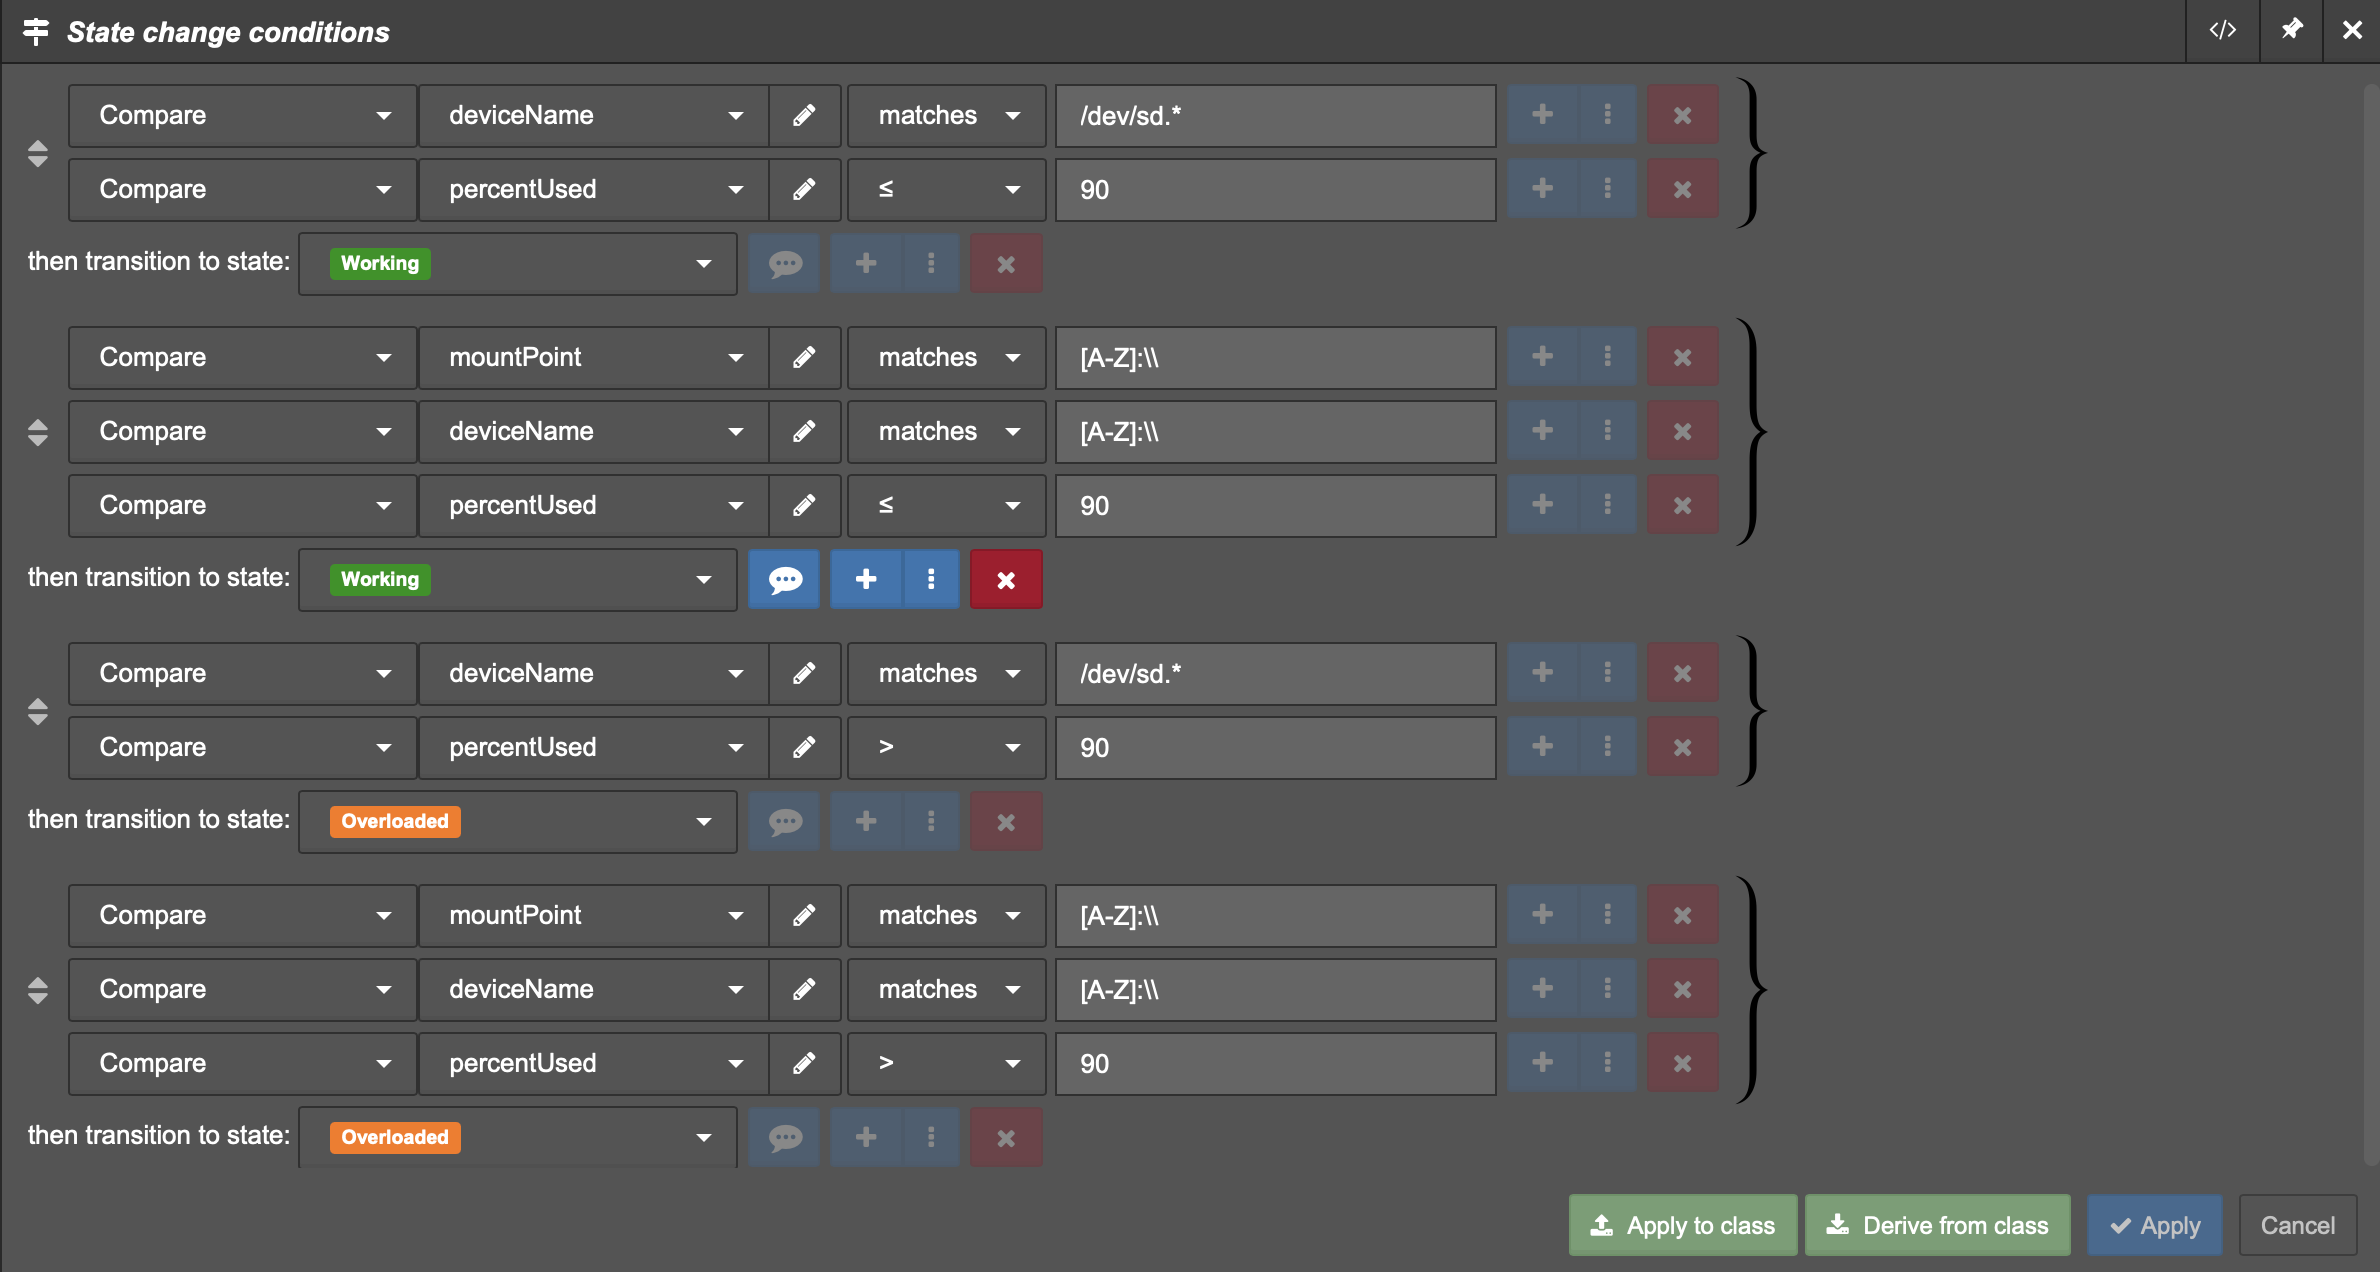Viewport: 2380px width, 1272px height.
Task: Comment icon on first Overloaded transition
Action: pos(785,821)
